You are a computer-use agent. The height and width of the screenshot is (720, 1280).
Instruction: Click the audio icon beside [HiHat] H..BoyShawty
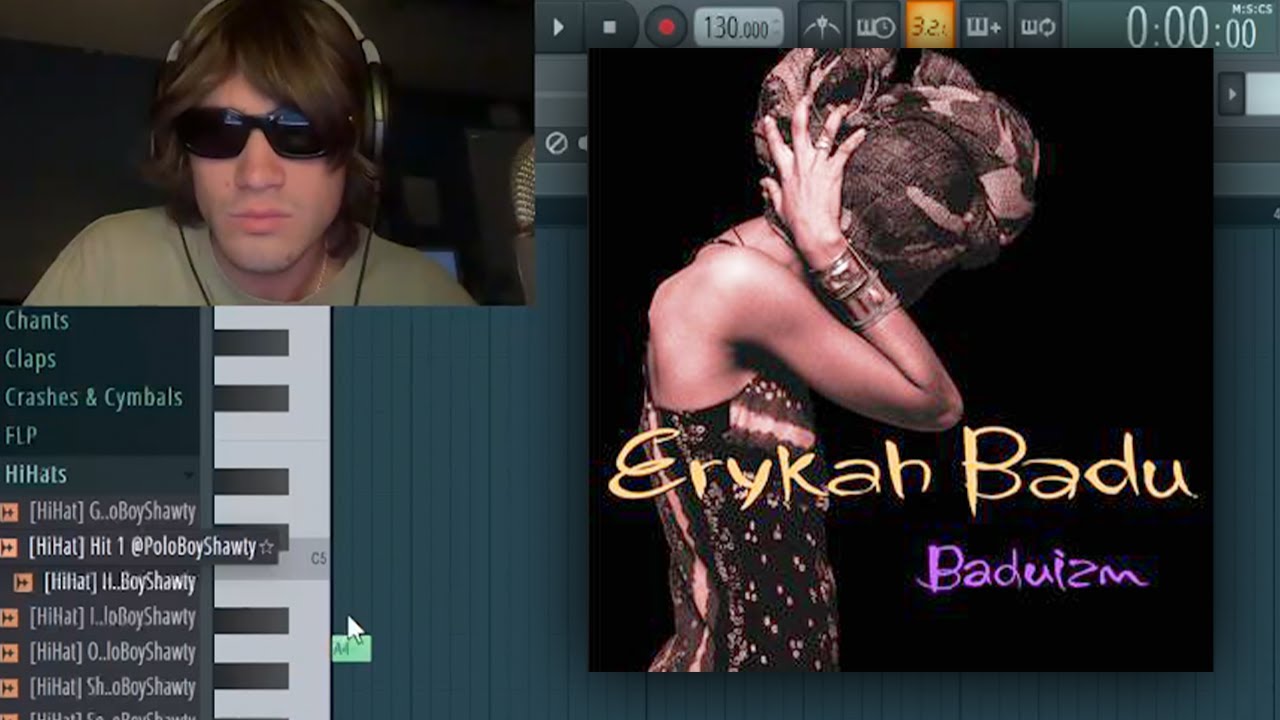[23, 582]
